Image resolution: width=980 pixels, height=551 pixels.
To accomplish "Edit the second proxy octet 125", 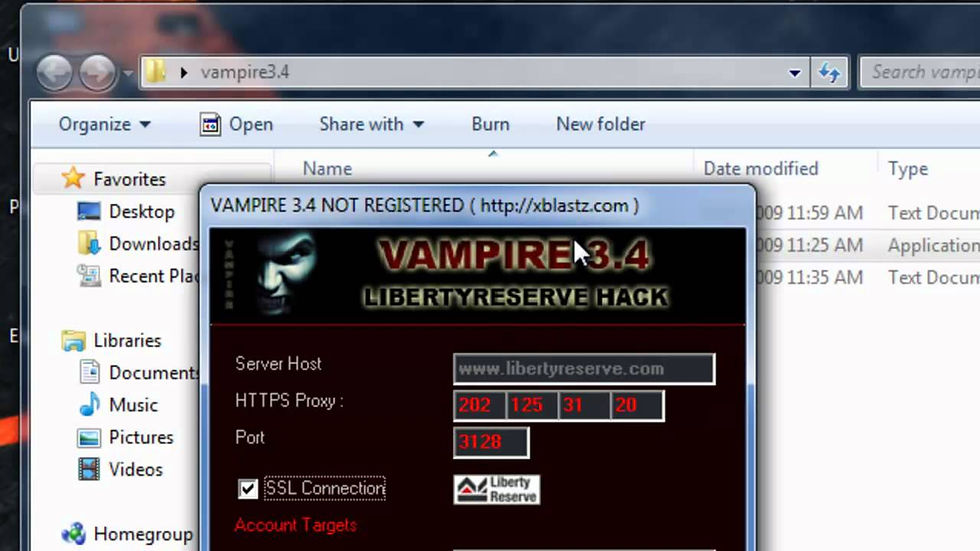I will [x=532, y=405].
